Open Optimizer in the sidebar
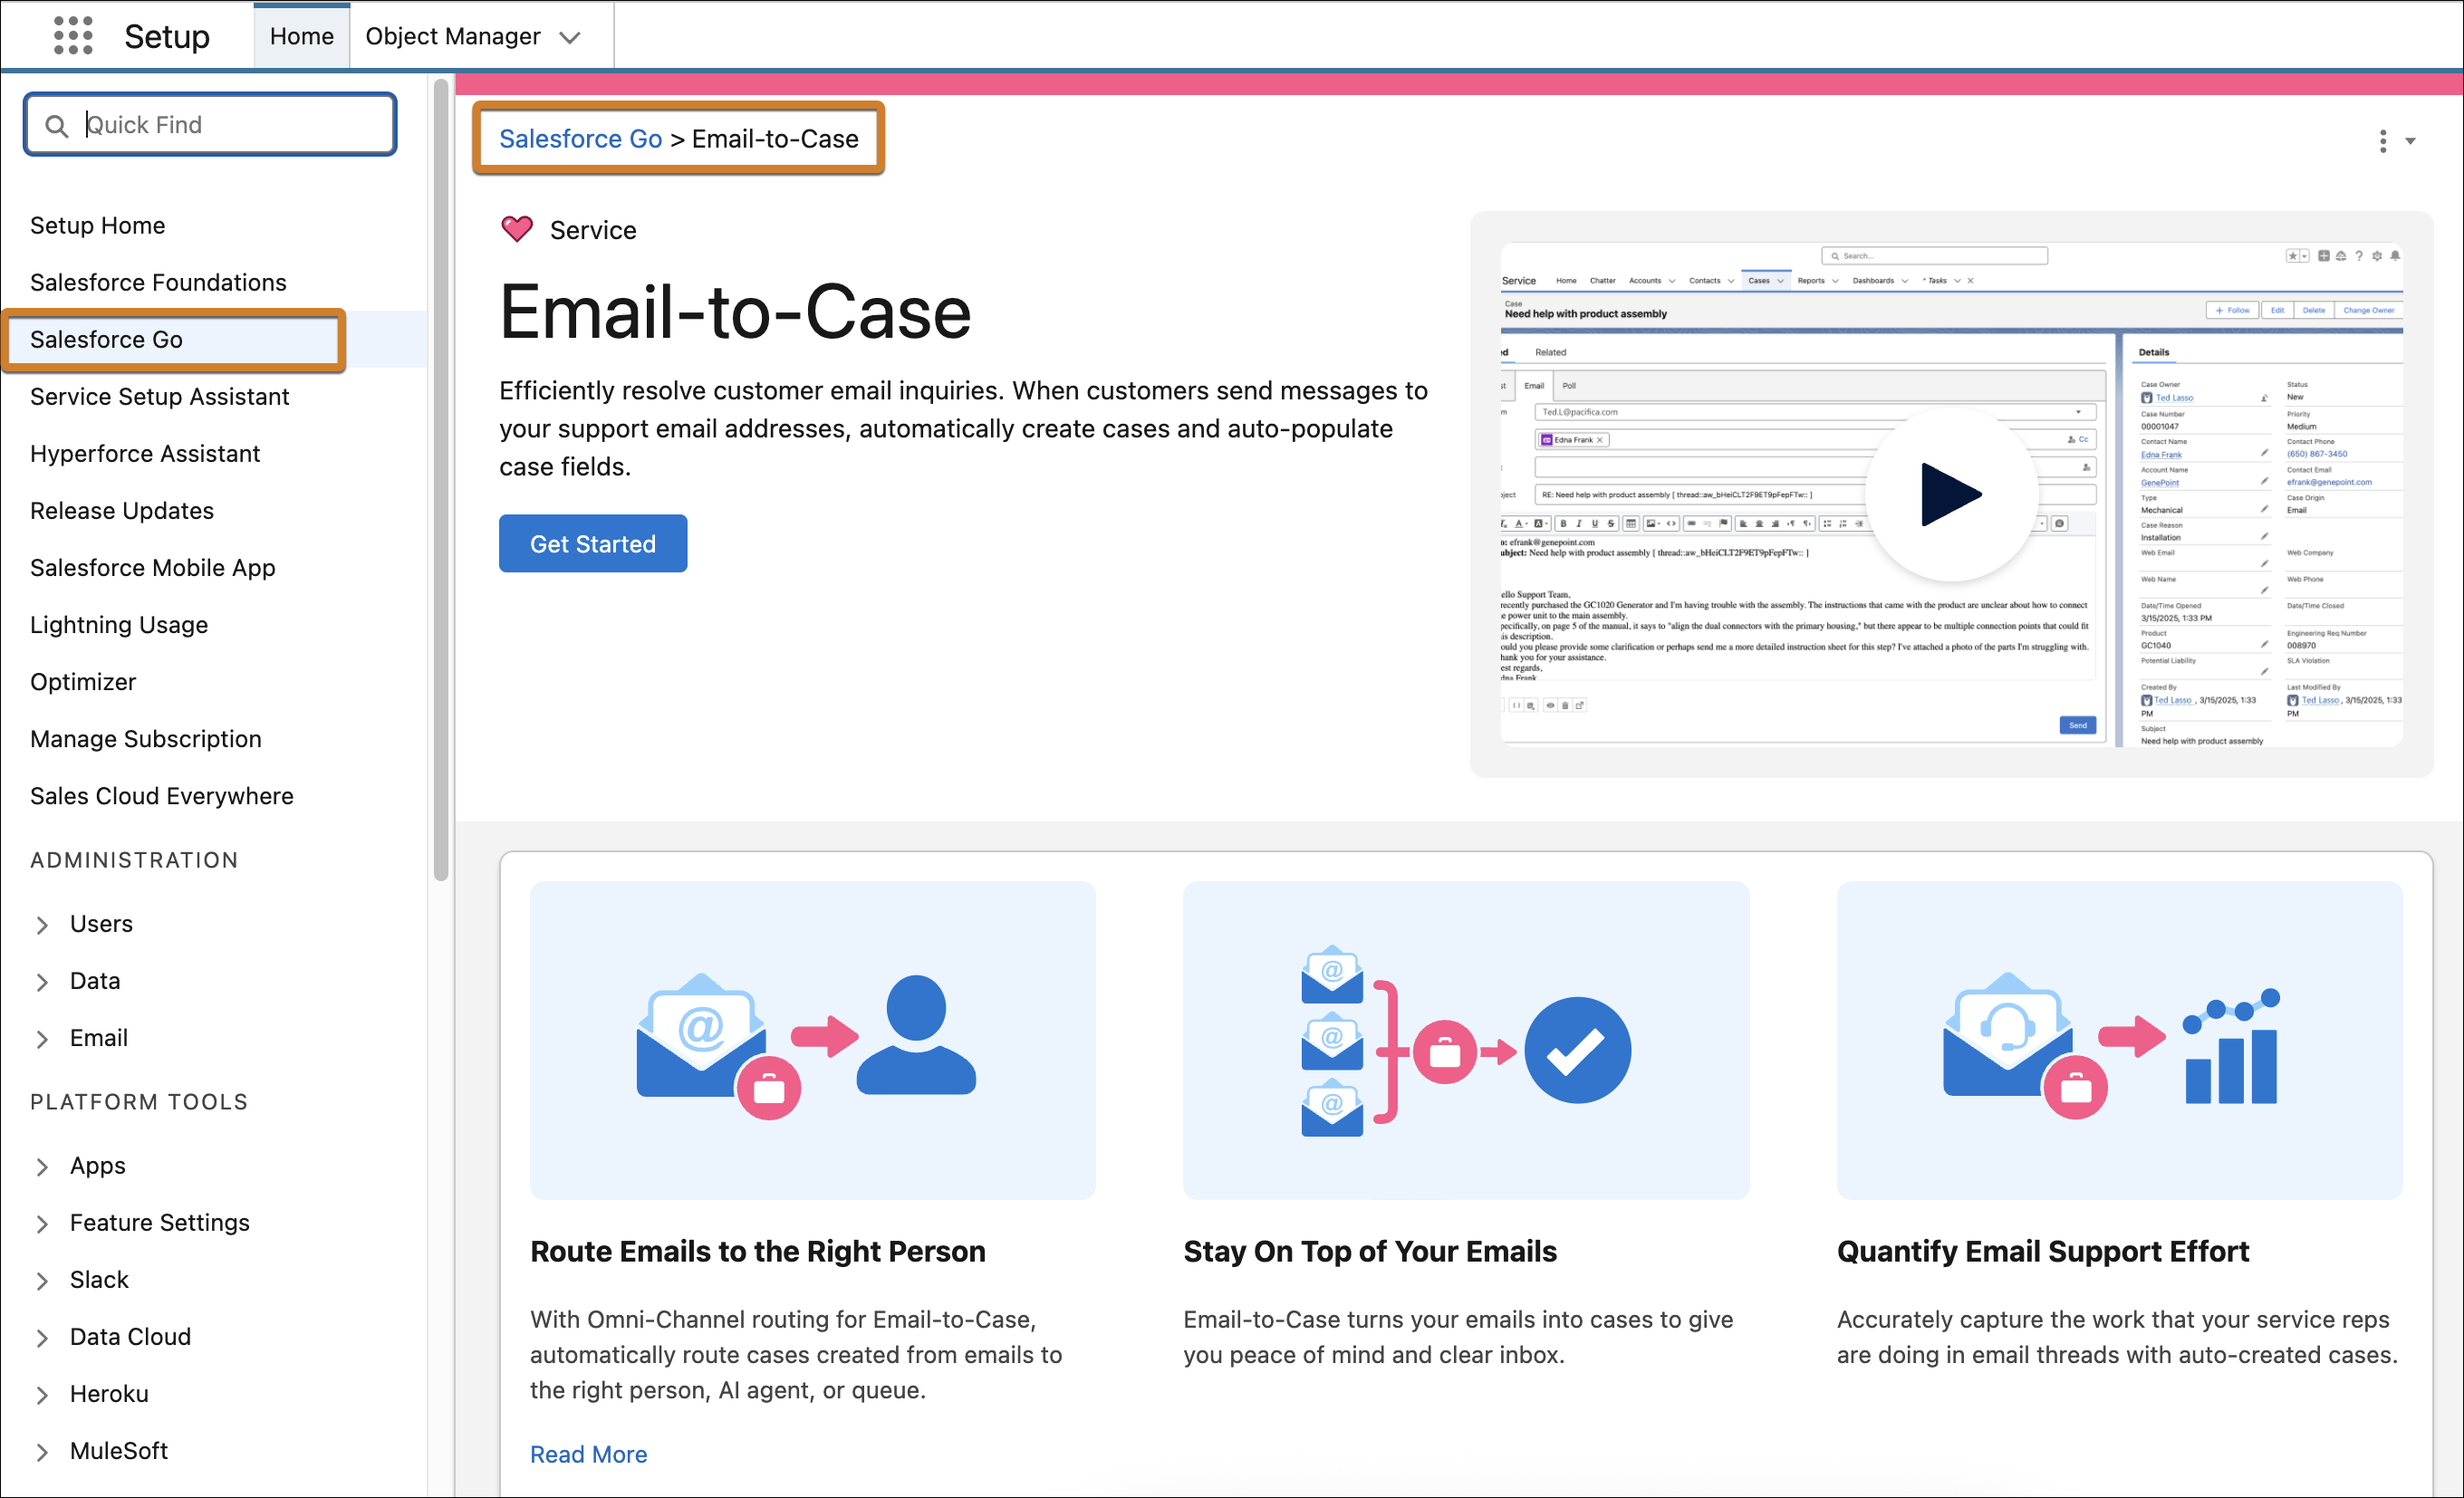Screen dimensions: 2464x1498 (83, 681)
